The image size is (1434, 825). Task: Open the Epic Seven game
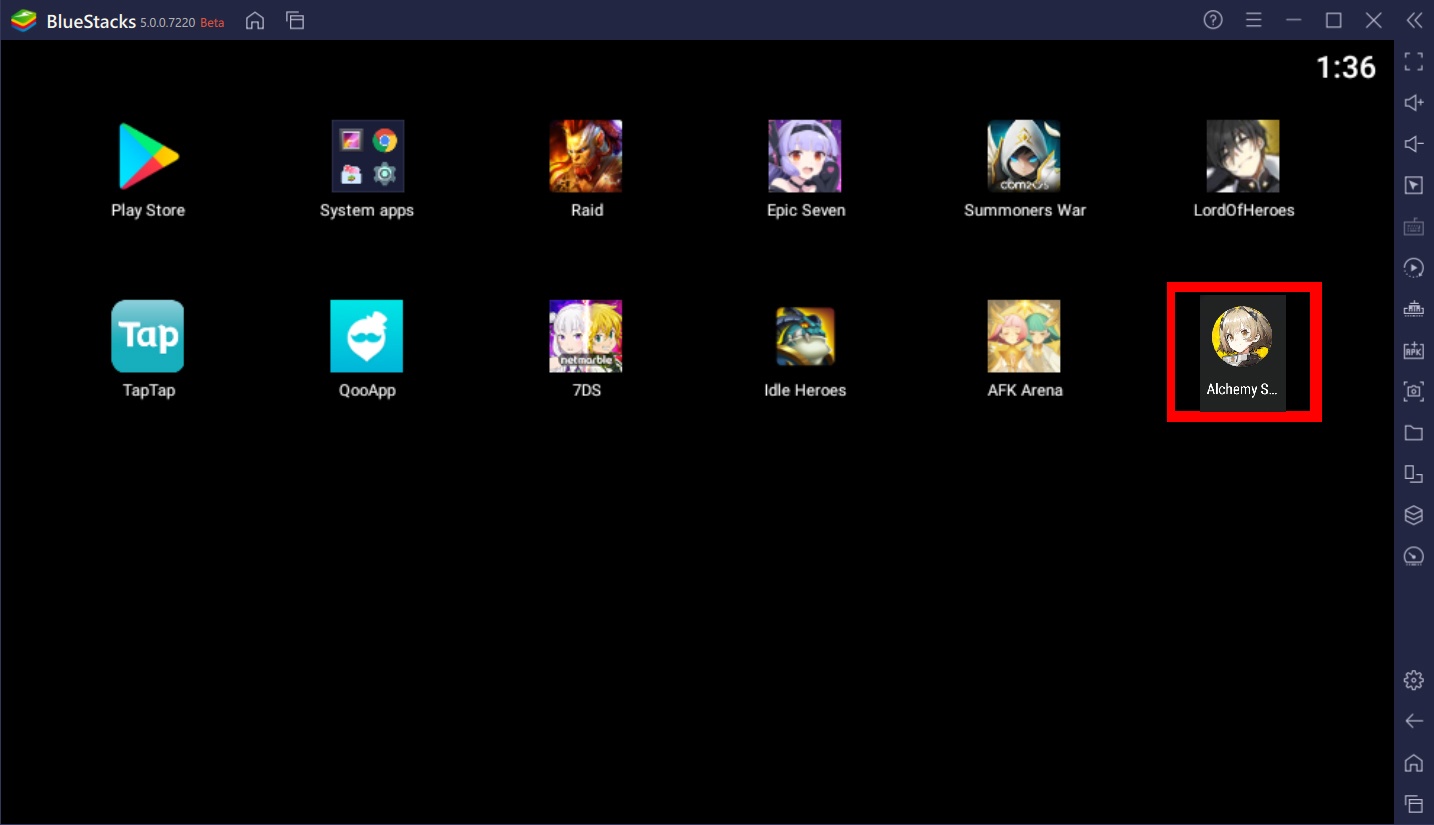(x=805, y=157)
